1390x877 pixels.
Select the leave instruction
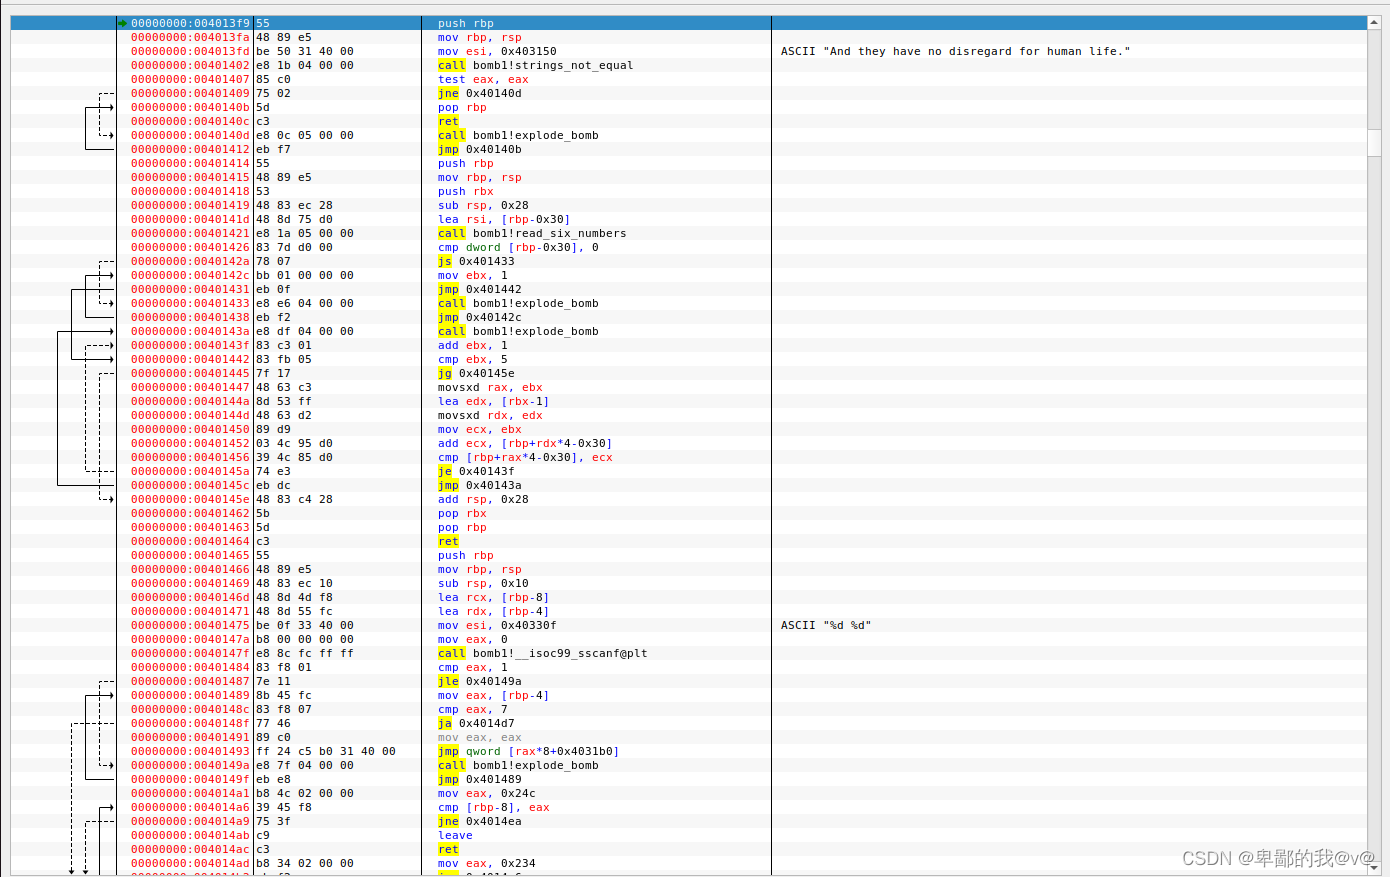pyautogui.click(x=455, y=835)
